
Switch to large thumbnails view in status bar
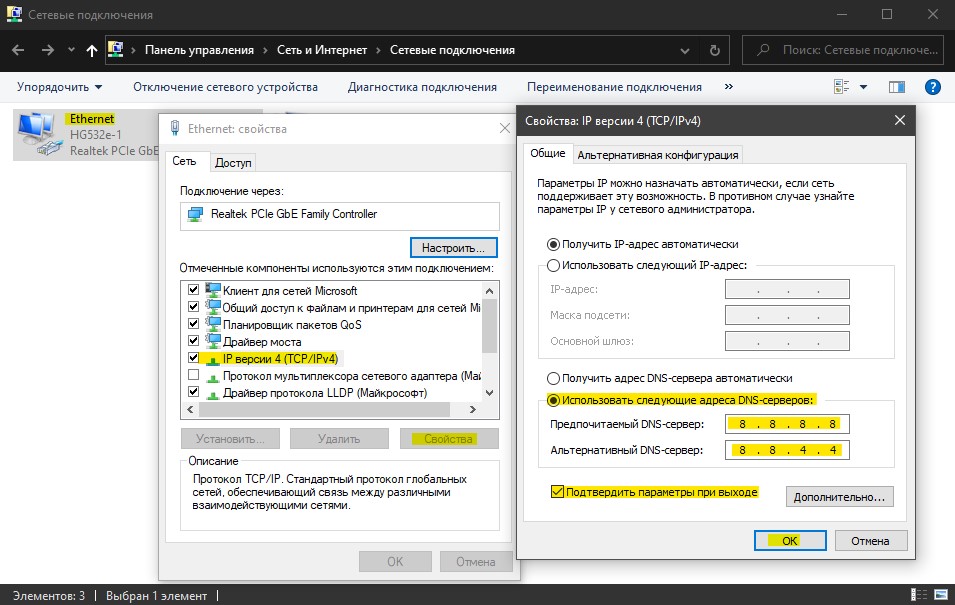click(939, 595)
